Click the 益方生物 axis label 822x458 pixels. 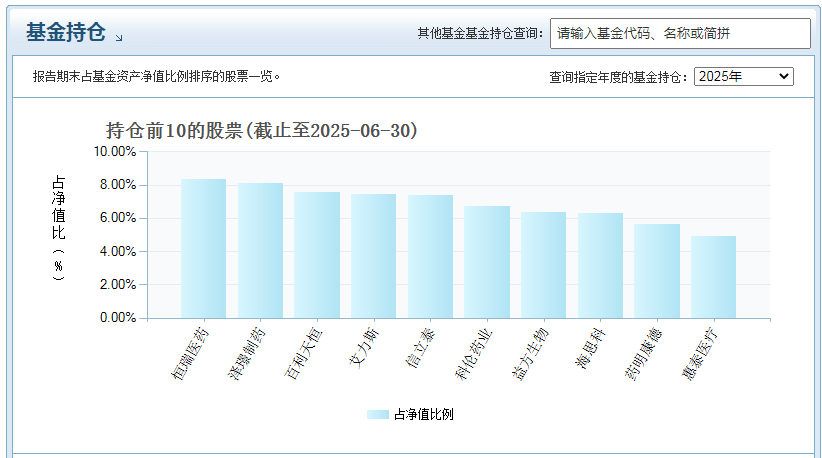[x=530, y=354]
